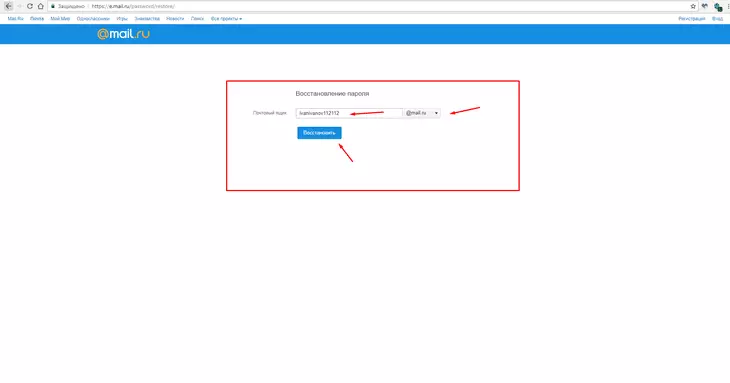Screen dimensions: 730x383
Task: Bookmark this page with the star icon
Action: point(693,6)
